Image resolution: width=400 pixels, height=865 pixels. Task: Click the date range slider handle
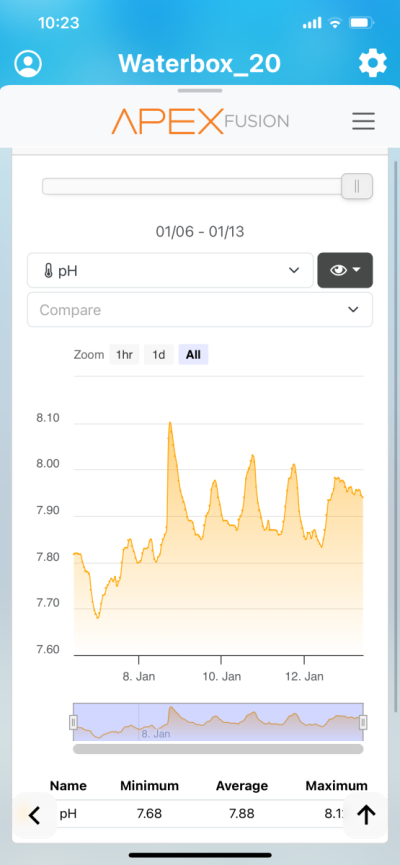(357, 186)
